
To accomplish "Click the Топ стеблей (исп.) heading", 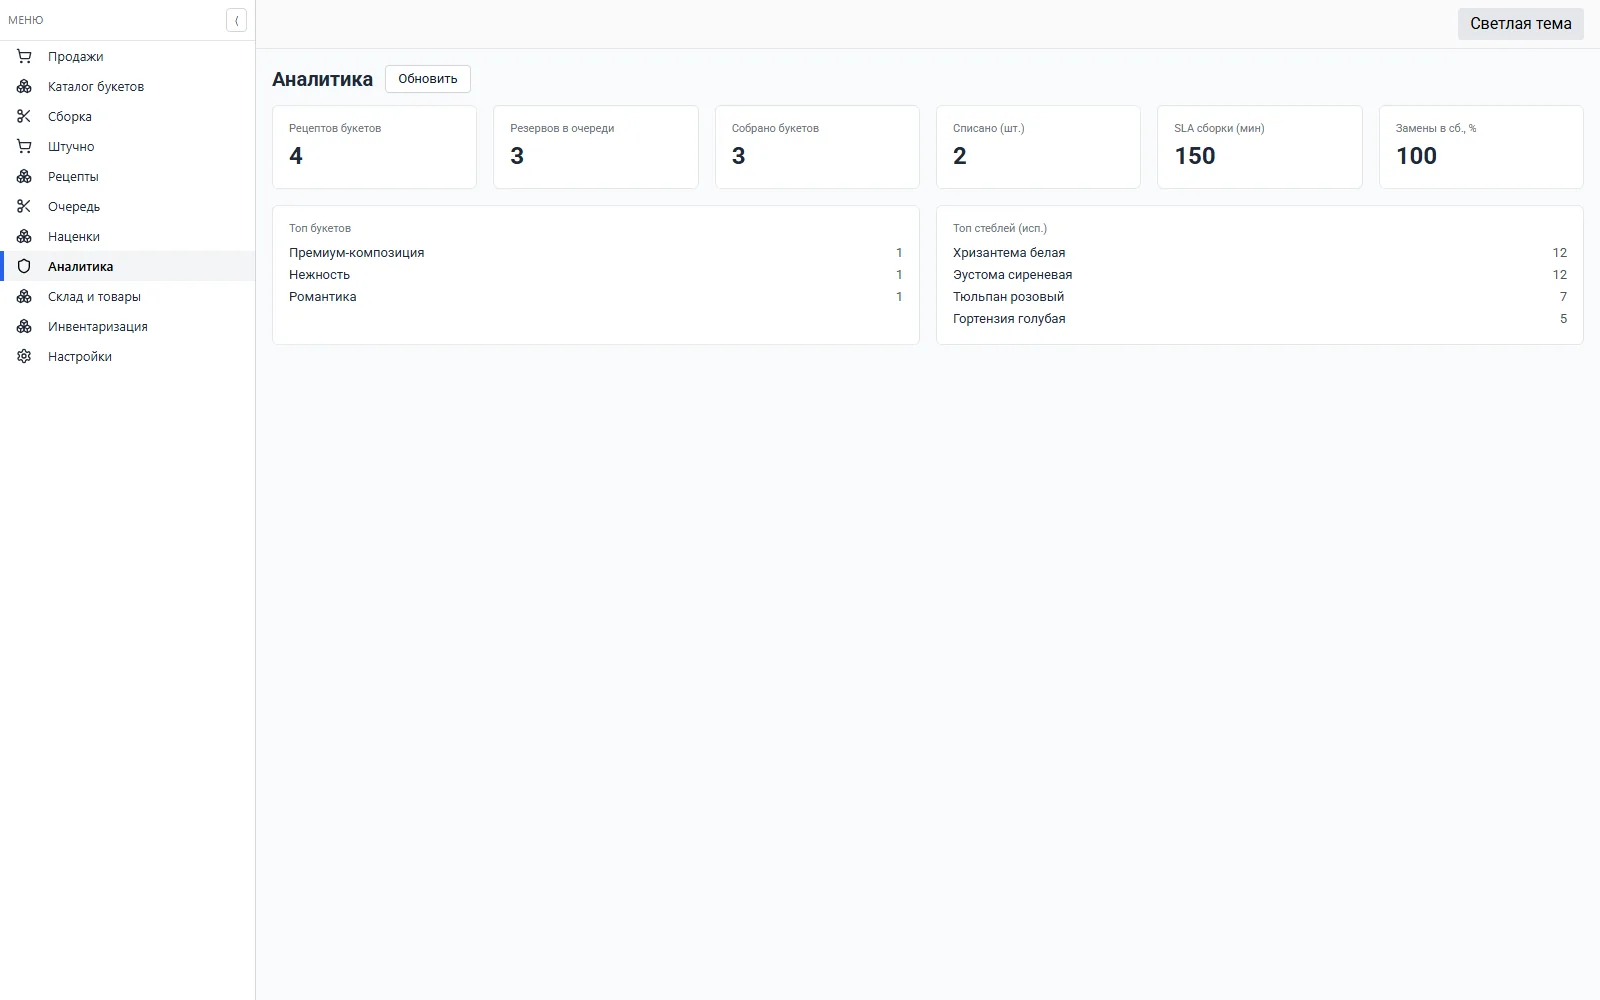I will (1000, 228).
